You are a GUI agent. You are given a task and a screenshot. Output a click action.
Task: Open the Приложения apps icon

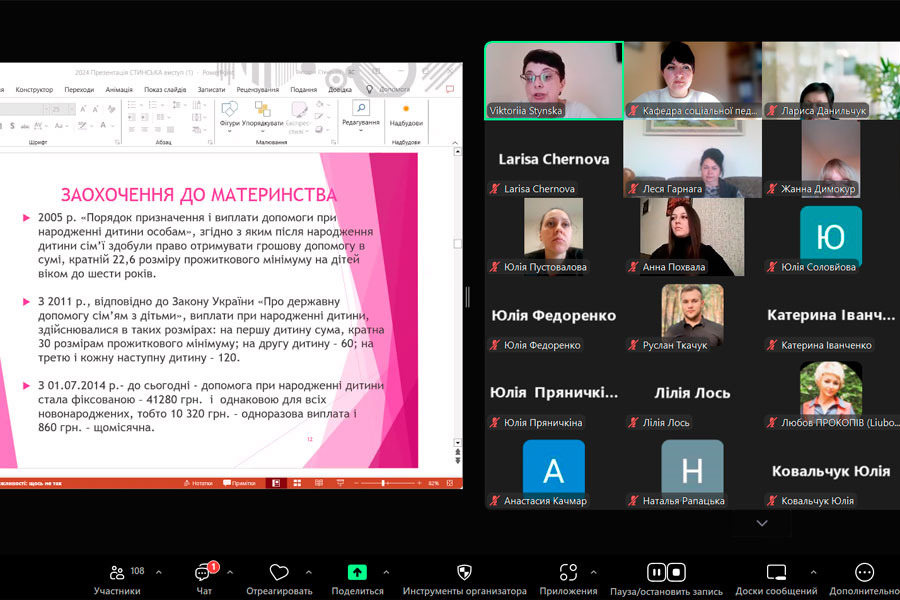pos(568,573)
